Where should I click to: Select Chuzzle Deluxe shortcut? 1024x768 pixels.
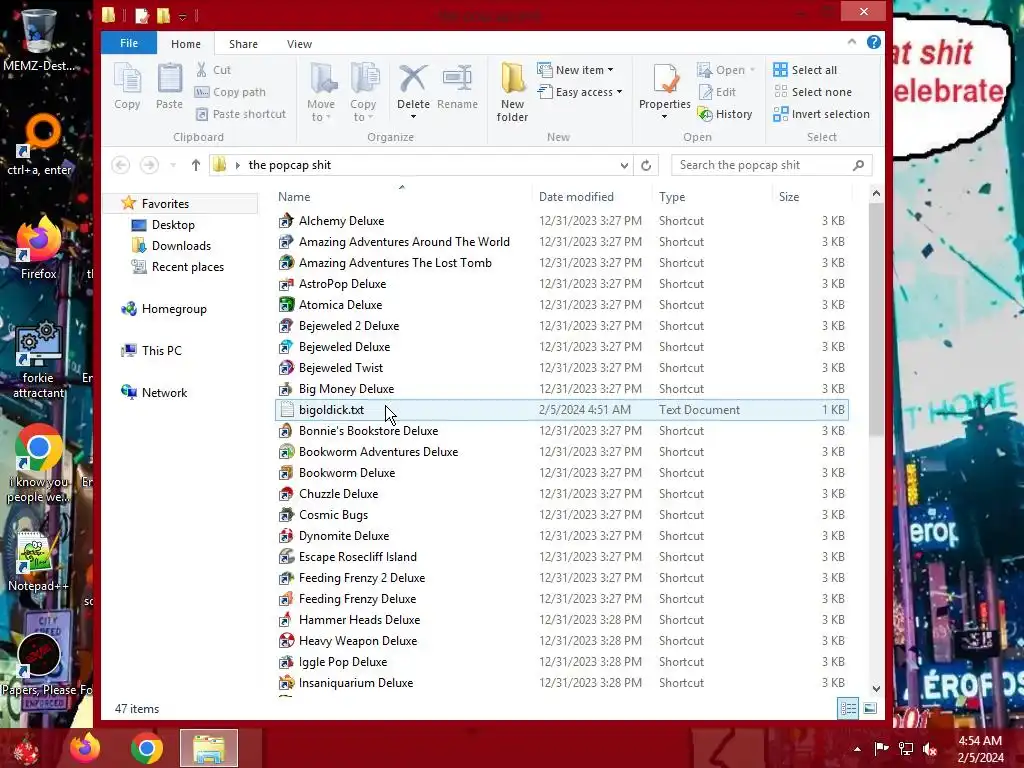[x=562, y=494]
